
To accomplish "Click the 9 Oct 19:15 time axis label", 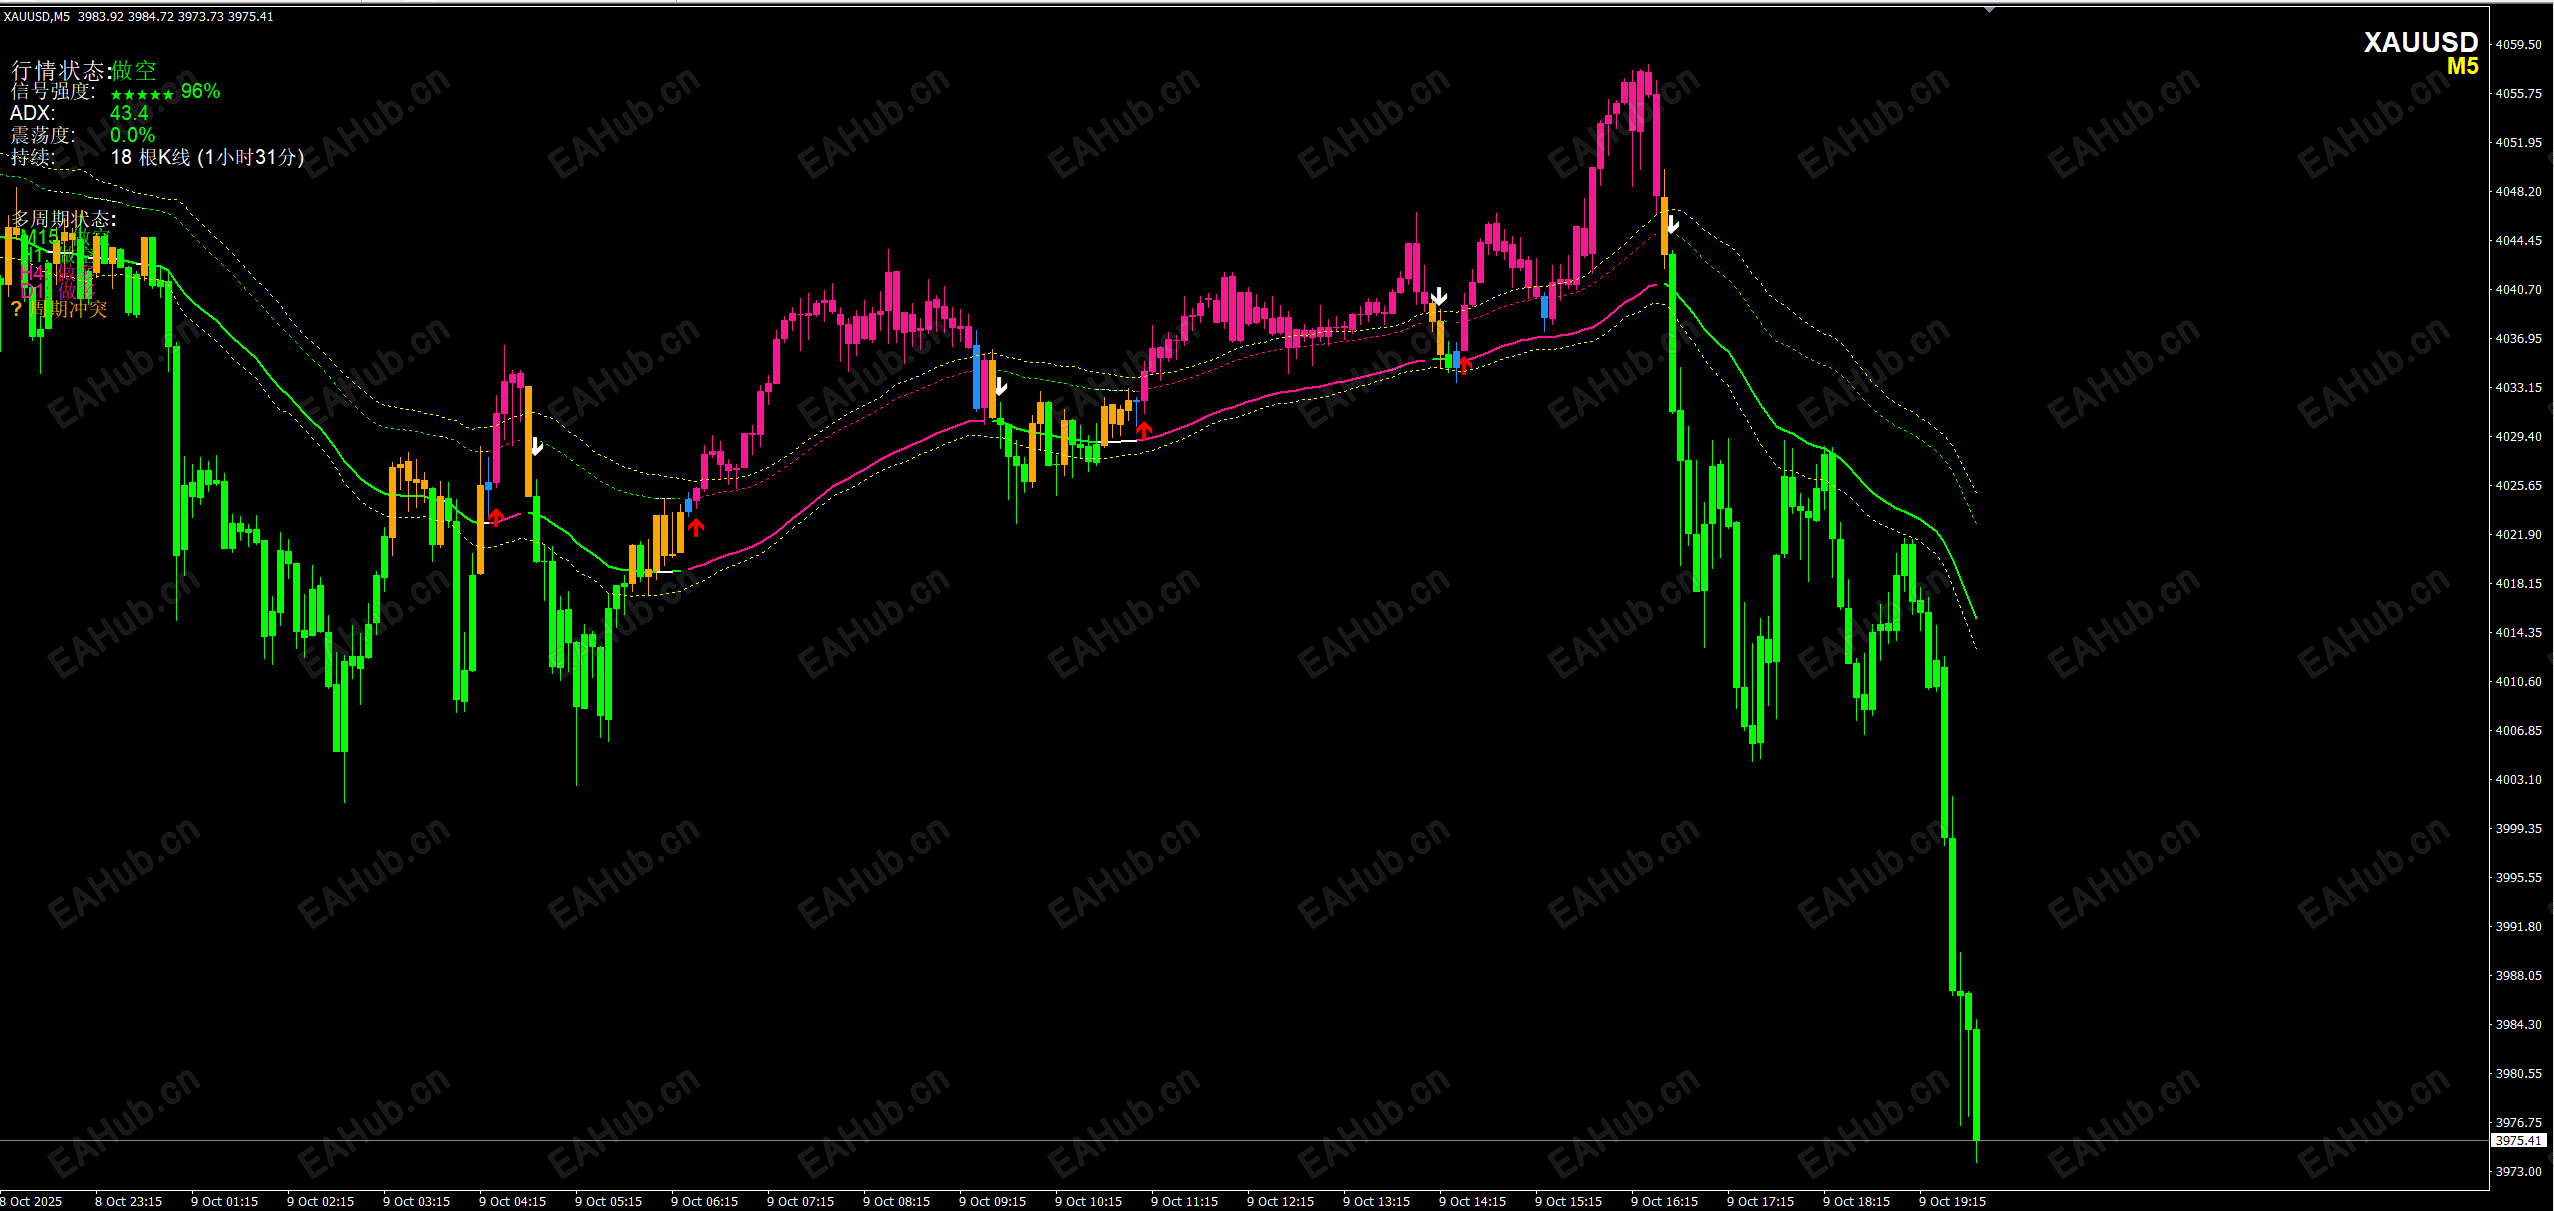I will click(1952, 1201).
